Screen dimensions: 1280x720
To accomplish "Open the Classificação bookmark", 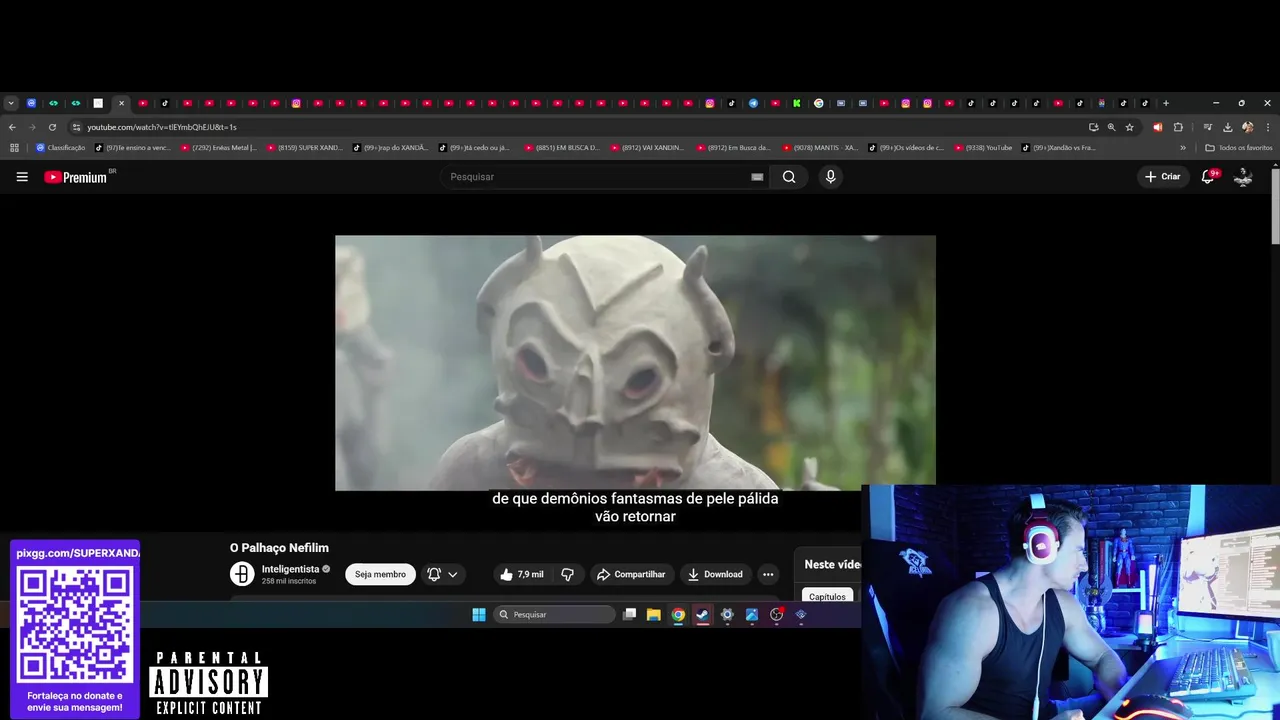I will click(x=61, y=148).
